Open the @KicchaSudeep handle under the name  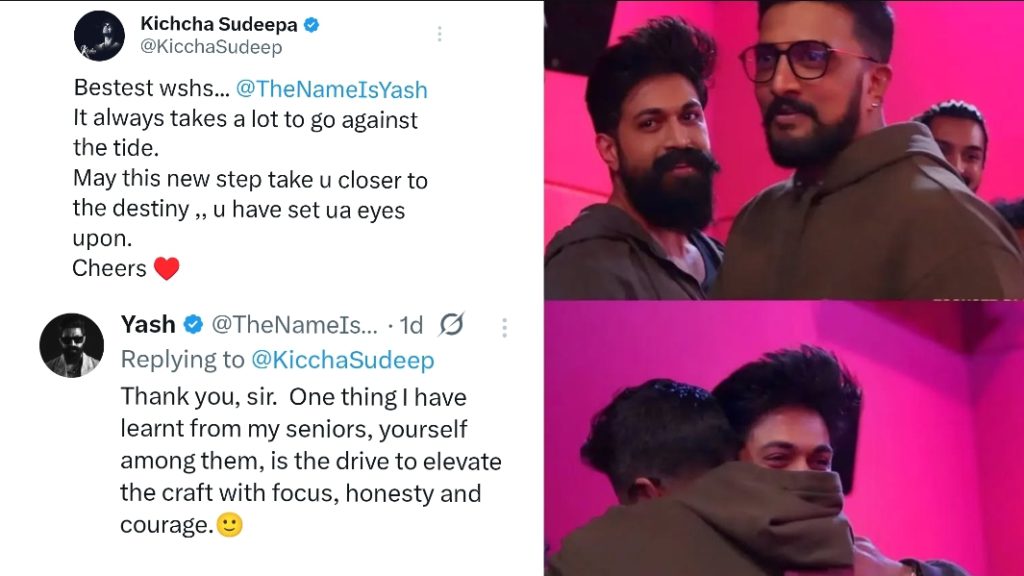pos(211,47)
